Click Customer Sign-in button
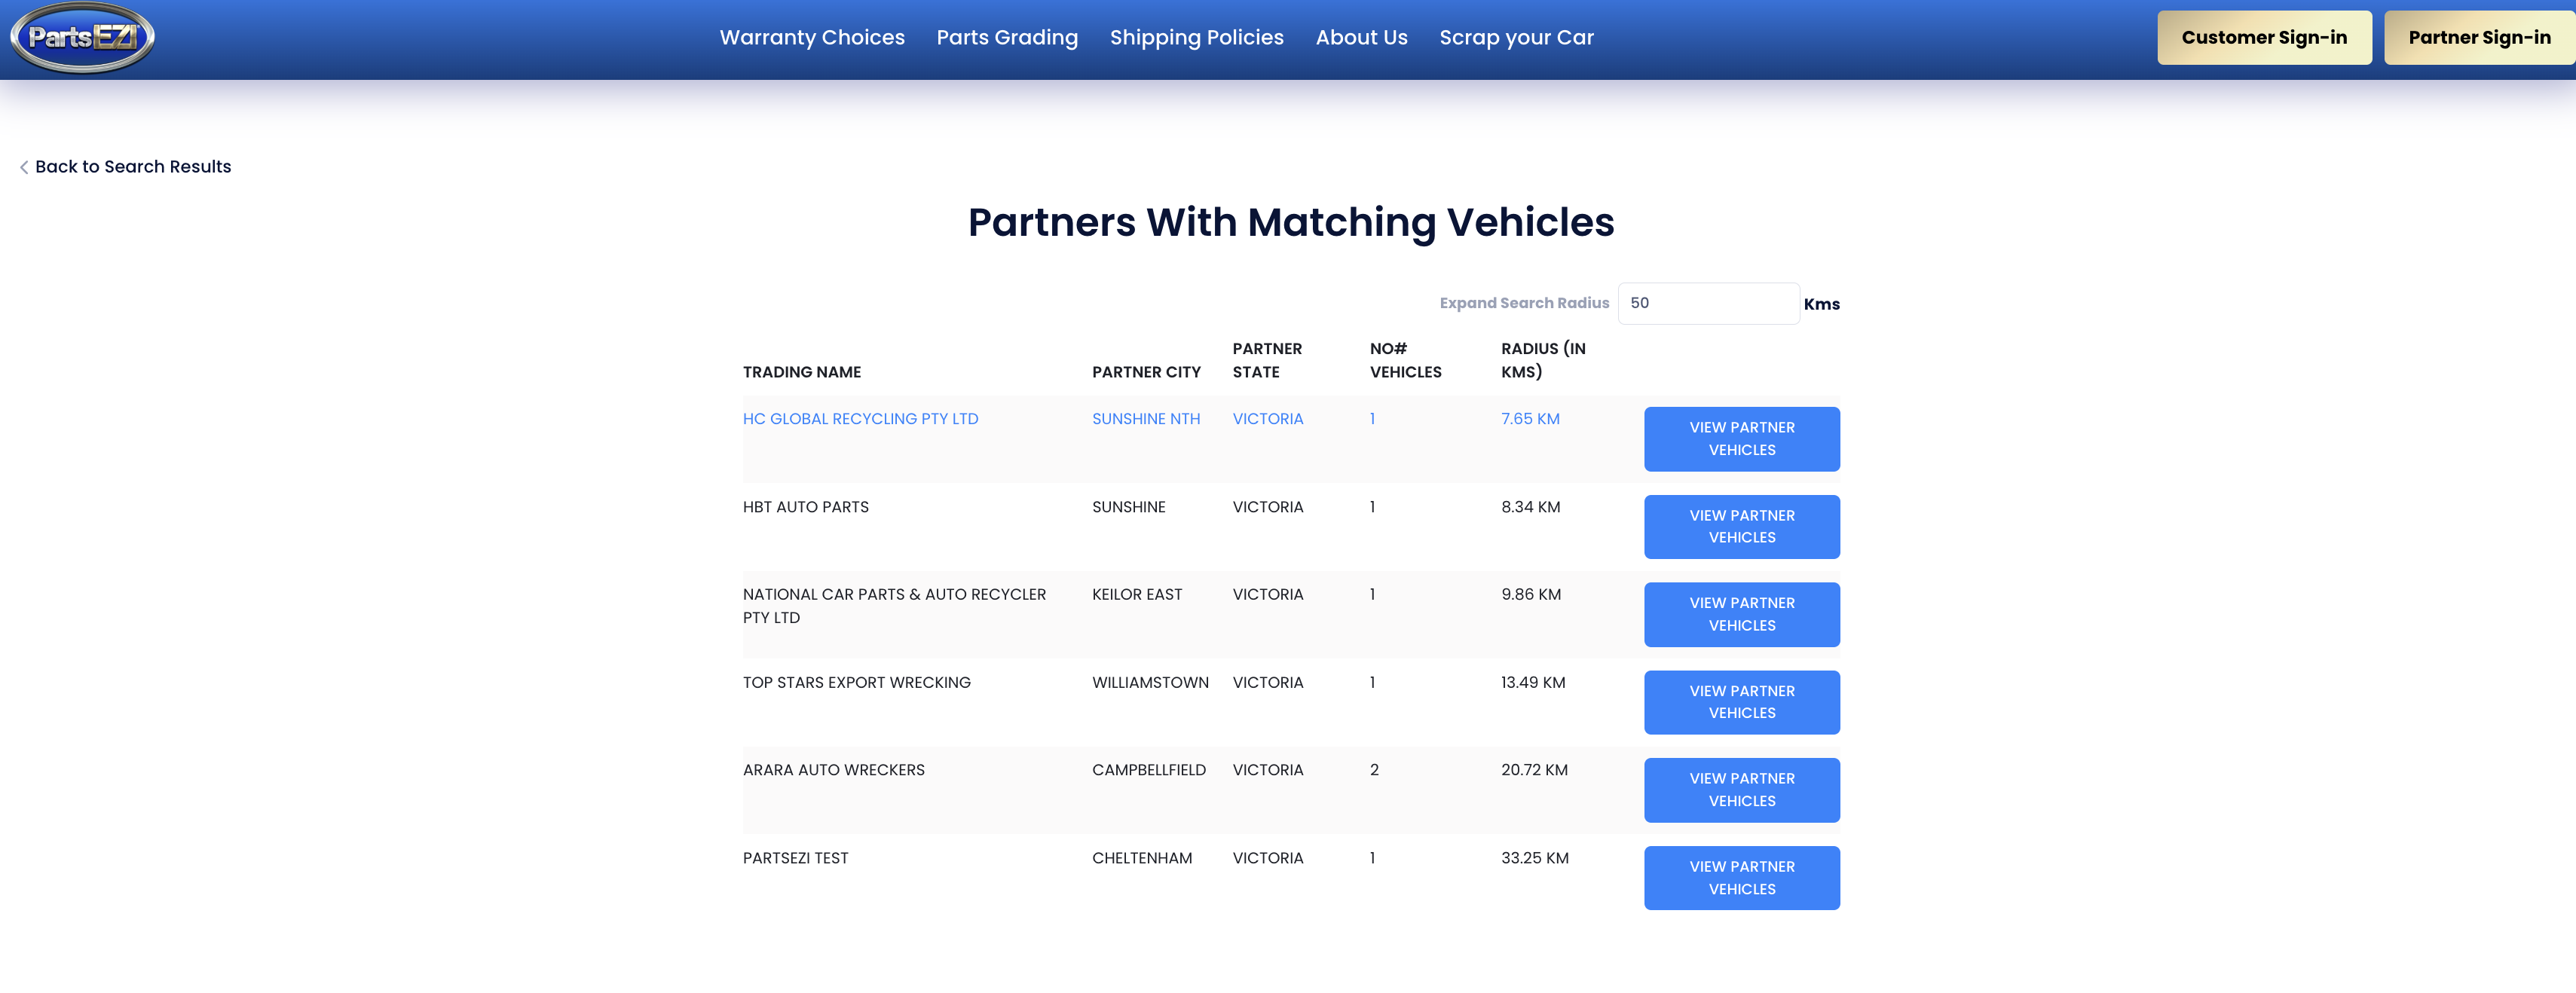2576x993 pixels. tap(2264, 37)
